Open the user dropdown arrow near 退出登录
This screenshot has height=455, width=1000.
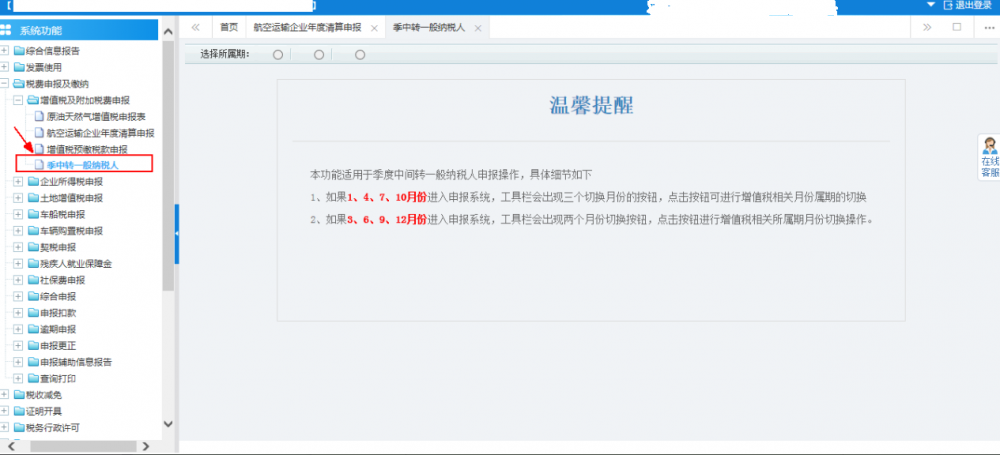(x=931, y=5)
